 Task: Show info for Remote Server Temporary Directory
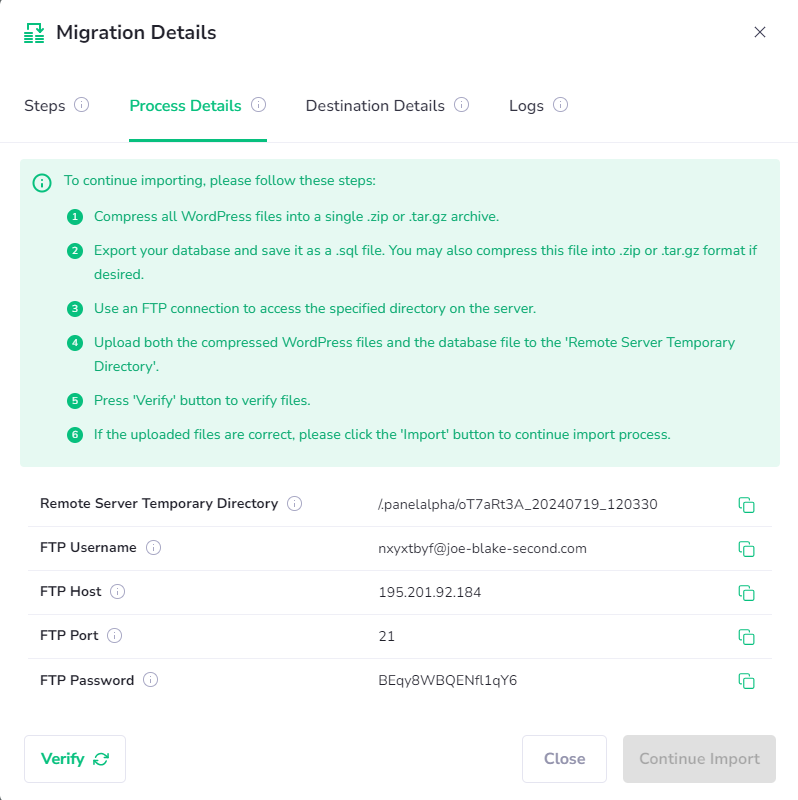click(294, 504)
